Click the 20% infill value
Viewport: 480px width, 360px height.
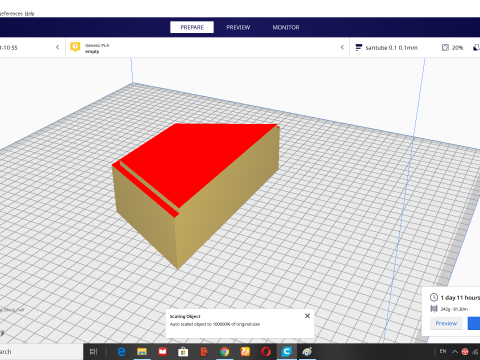pos(457,48)
